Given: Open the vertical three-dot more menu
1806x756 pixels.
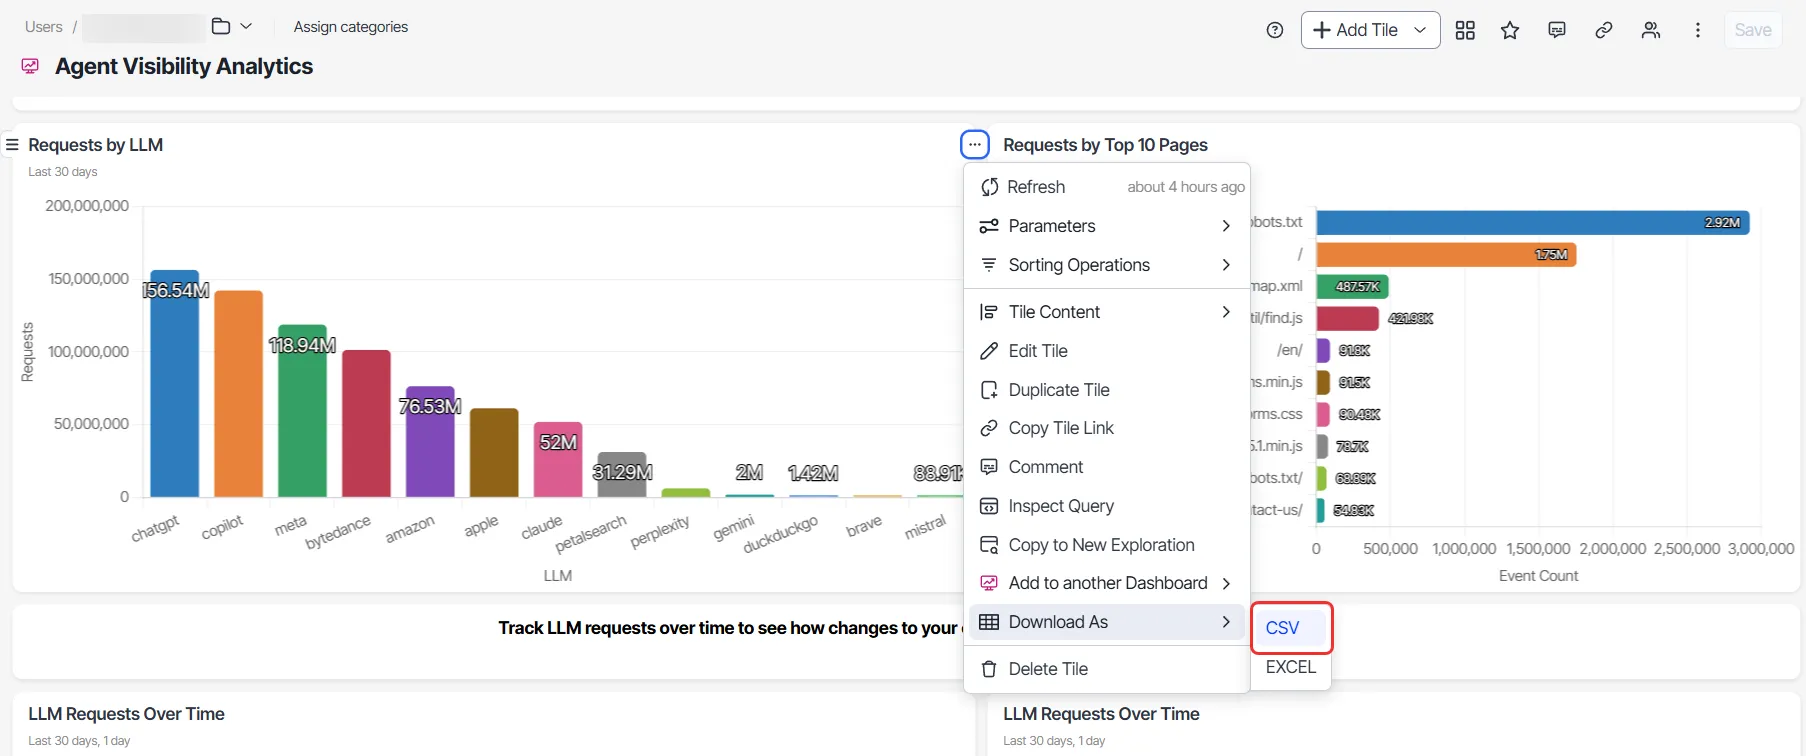Looking at the screenshot, I should click(x=1698, y=30).
